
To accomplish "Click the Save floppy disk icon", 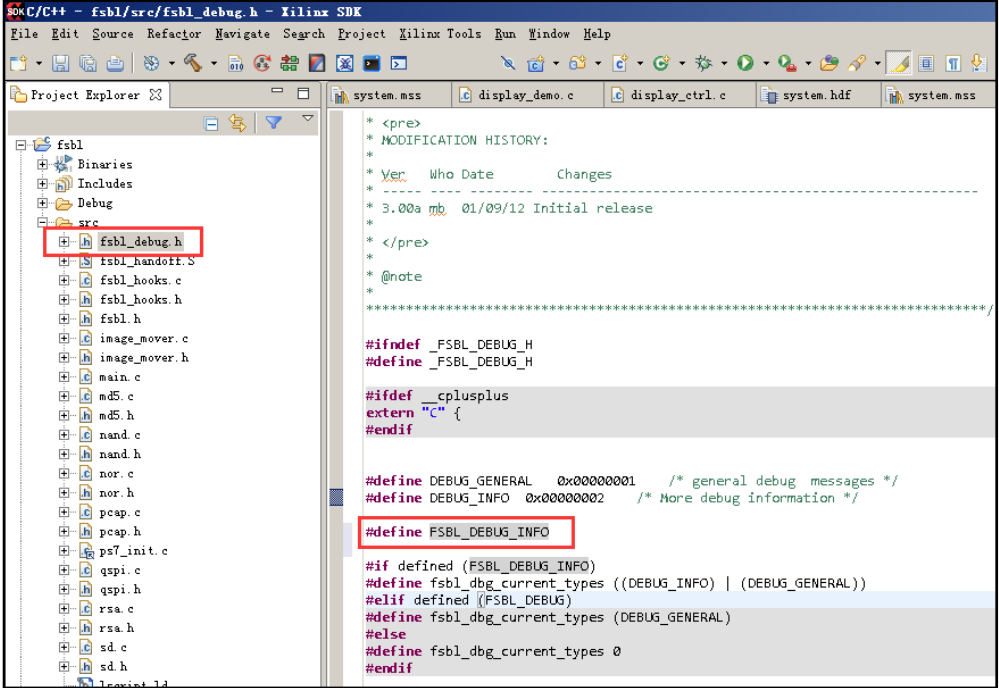I will tap(61, 63).
